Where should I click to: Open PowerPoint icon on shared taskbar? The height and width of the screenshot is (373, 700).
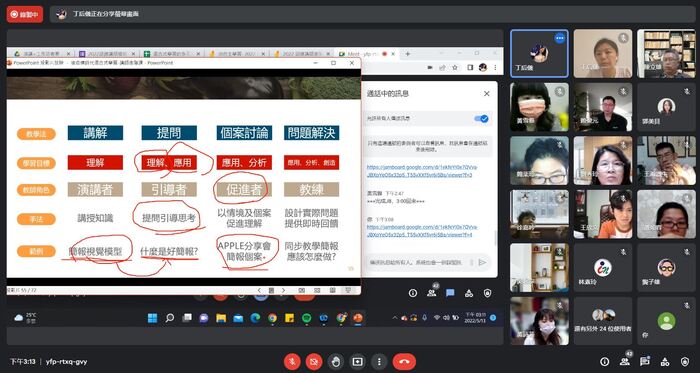(358, 318)
